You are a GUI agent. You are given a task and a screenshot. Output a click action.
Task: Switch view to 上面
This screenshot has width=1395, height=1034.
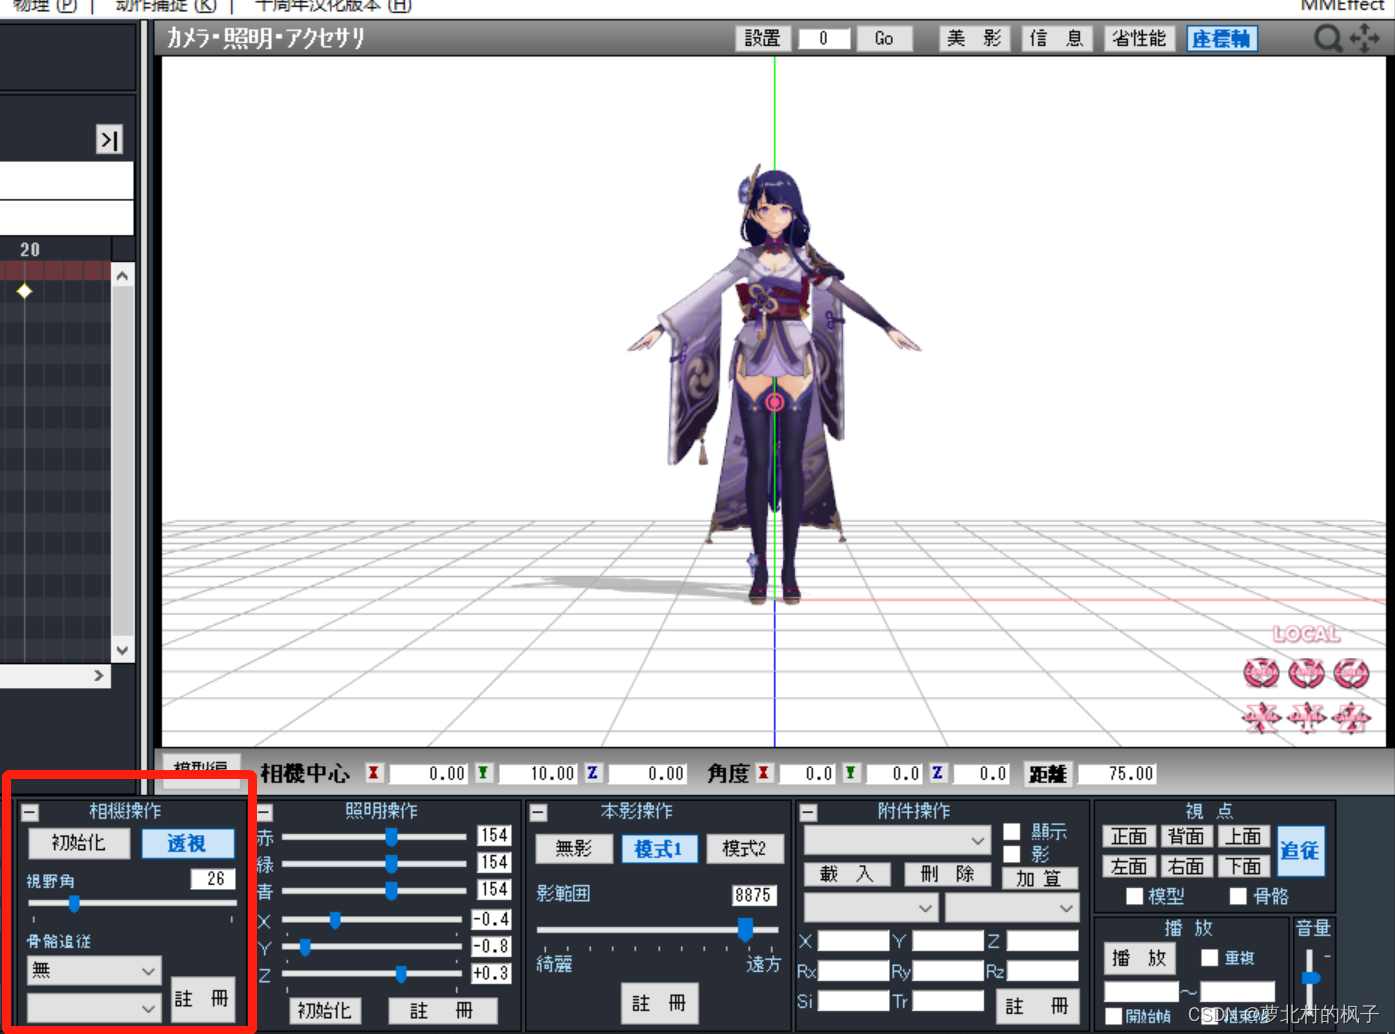point(1244,836)
